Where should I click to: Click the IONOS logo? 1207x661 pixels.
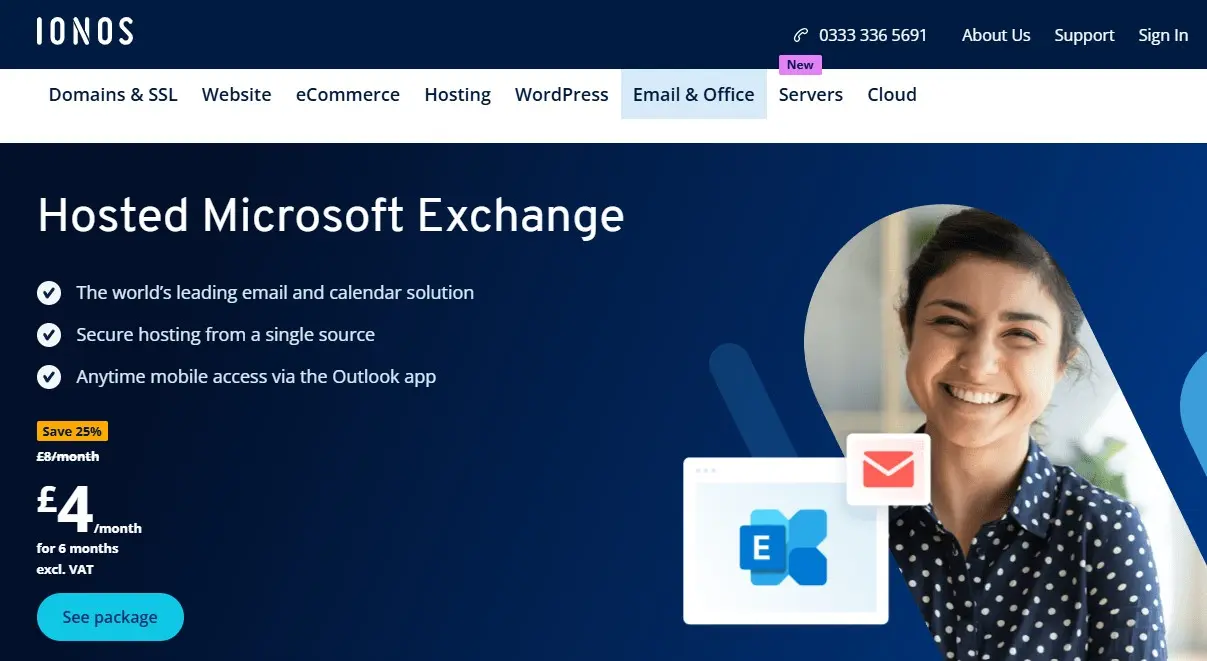[84, 31]
